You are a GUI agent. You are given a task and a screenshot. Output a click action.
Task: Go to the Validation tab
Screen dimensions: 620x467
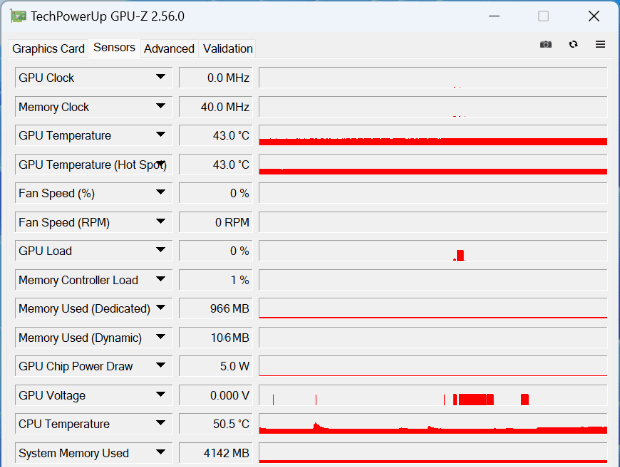tap(228, 49)
